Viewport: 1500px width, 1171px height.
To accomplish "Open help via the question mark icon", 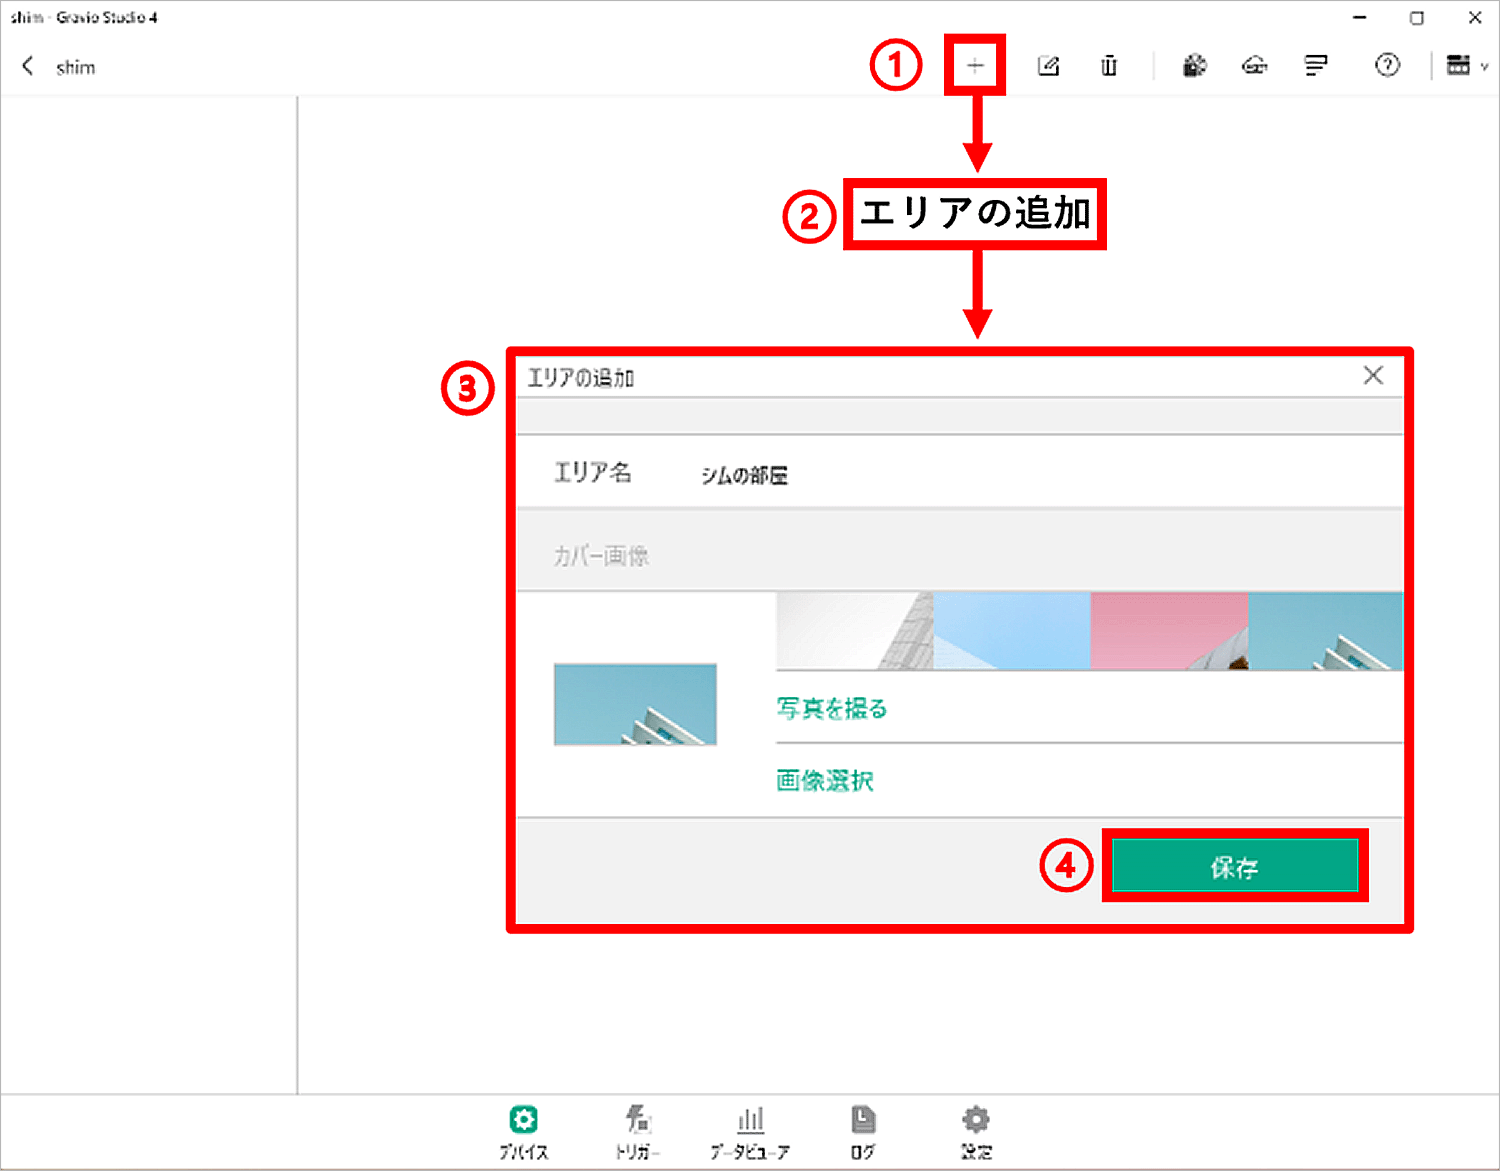I will [x=1387, y=65].
